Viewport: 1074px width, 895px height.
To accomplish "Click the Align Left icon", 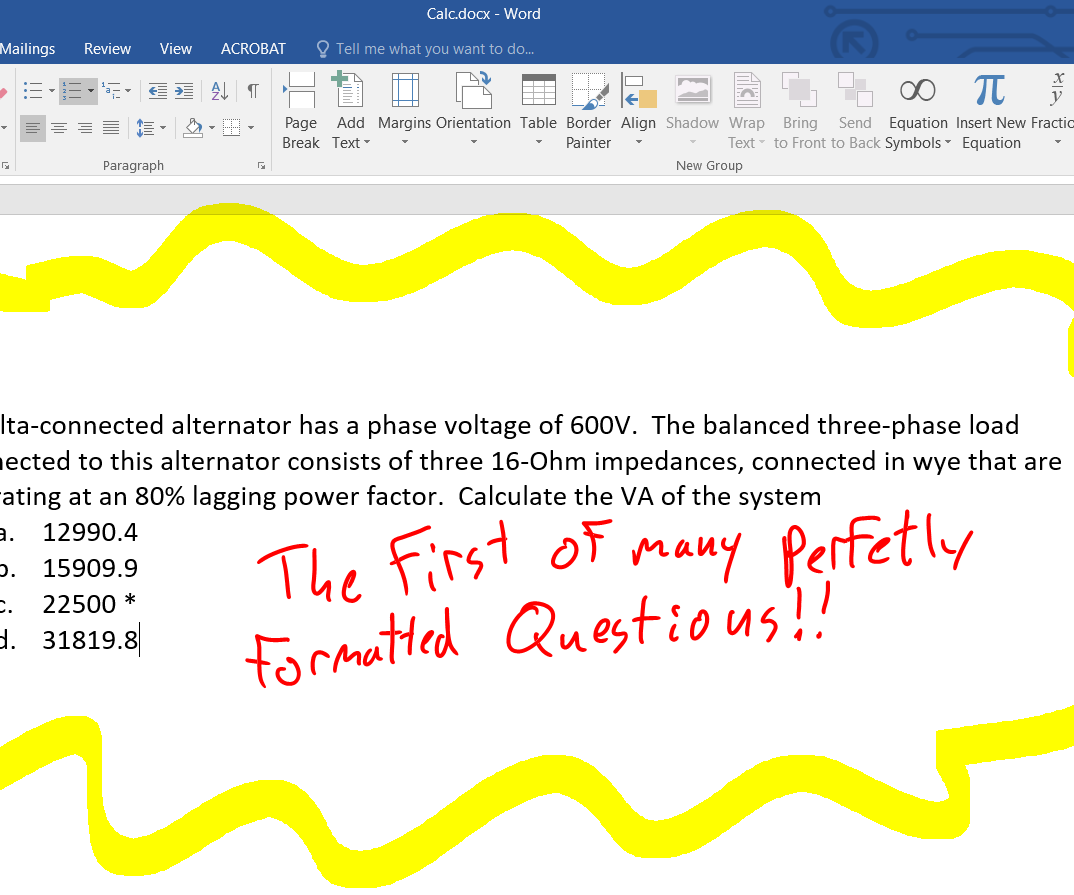I will (x=33, y=128).
